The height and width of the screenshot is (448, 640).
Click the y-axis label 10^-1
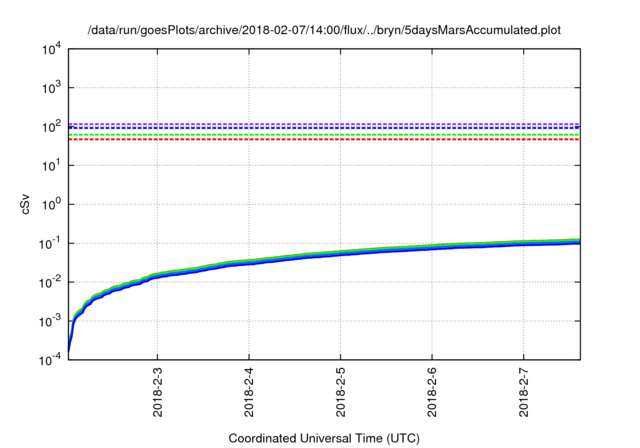tap(50, 244)
